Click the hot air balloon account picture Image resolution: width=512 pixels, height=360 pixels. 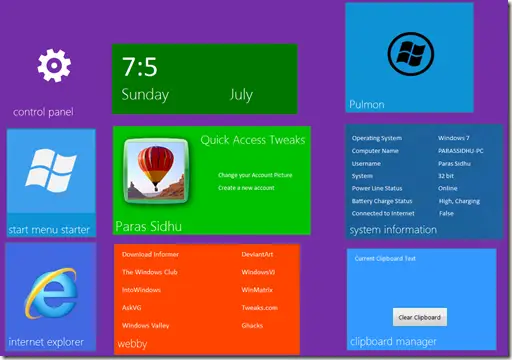pyautogui.click(x=156, y=171)
